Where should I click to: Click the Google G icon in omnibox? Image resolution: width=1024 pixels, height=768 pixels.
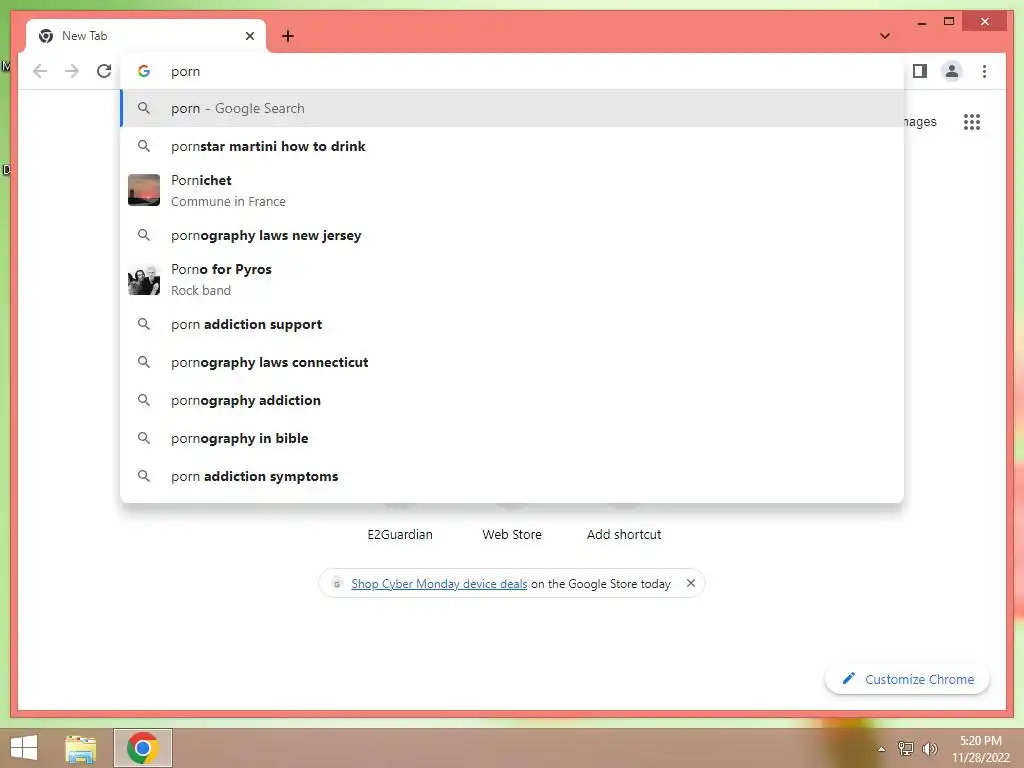pyautogui.click(x=144, y=71)
